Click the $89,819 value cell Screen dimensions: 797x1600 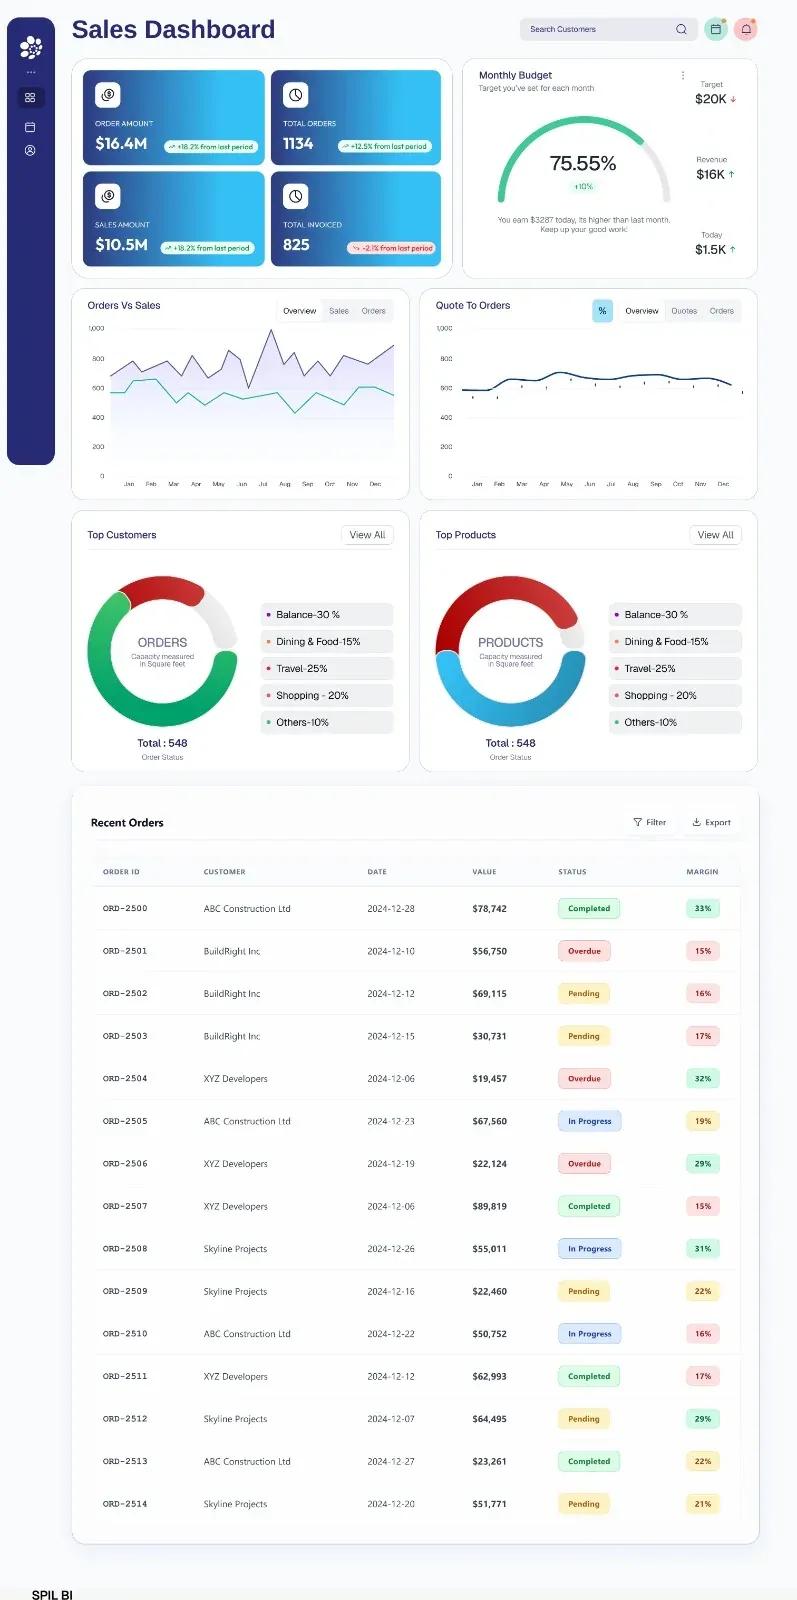(x=489, y=1206)
